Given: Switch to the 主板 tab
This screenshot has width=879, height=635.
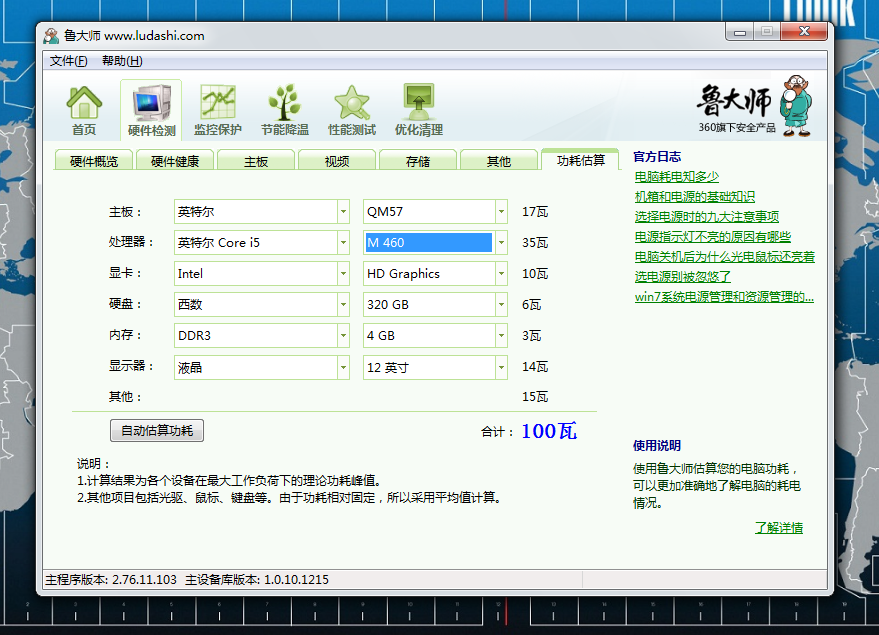Looking at the screenshot, I should coord(256,161).
